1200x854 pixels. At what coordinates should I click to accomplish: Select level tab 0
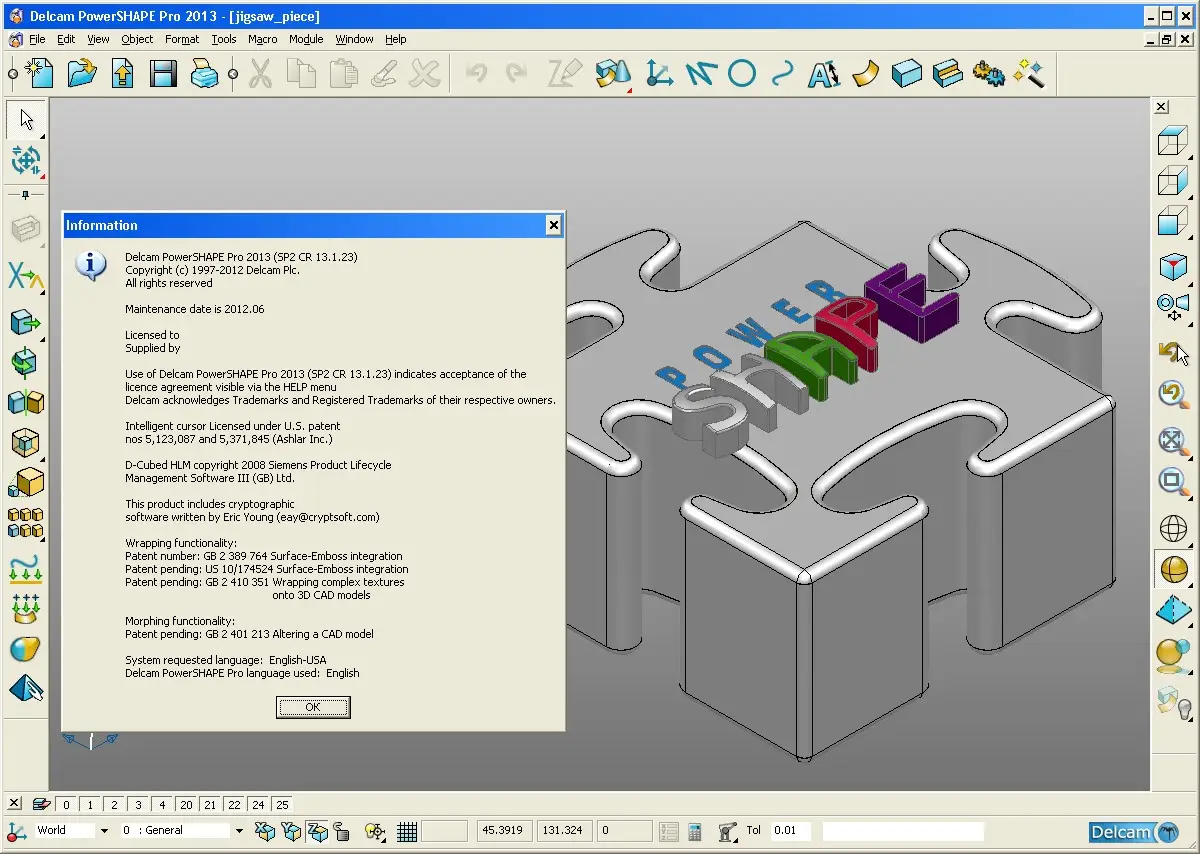click(x=66, y=804)
